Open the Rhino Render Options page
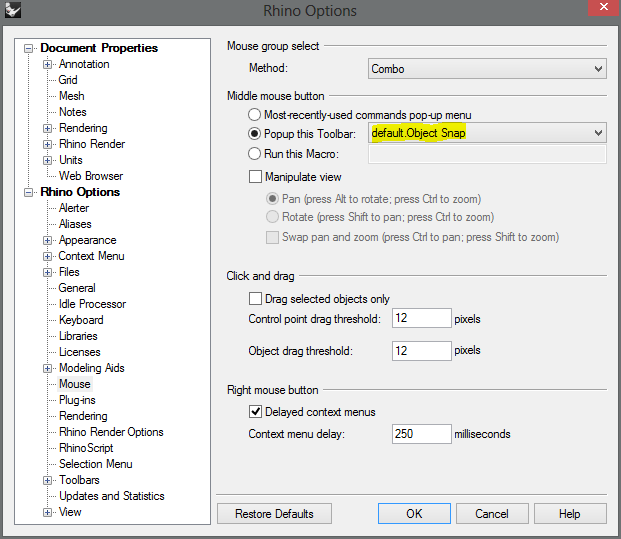 click(x=111, y=432)
